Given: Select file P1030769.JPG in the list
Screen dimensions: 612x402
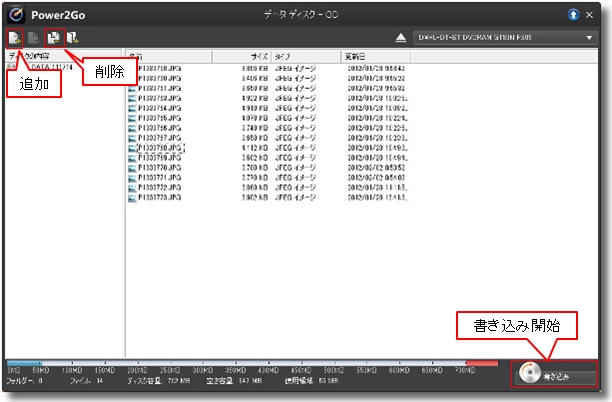Looking at the screenshot, I should click(159, 158).
